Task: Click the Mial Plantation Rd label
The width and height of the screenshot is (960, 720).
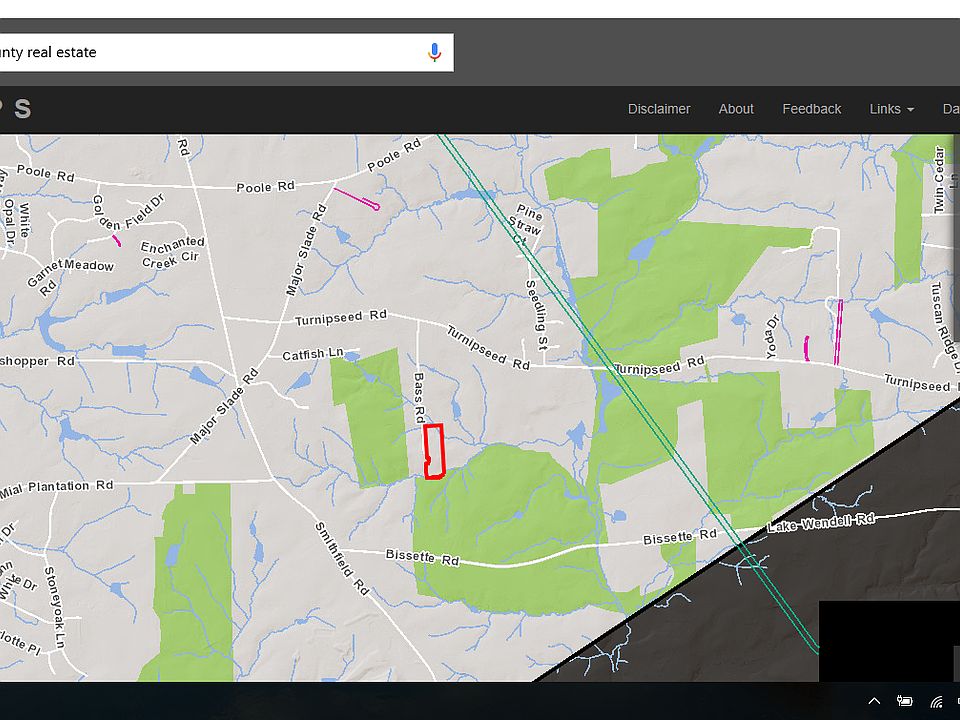Action: coord(57,486)
